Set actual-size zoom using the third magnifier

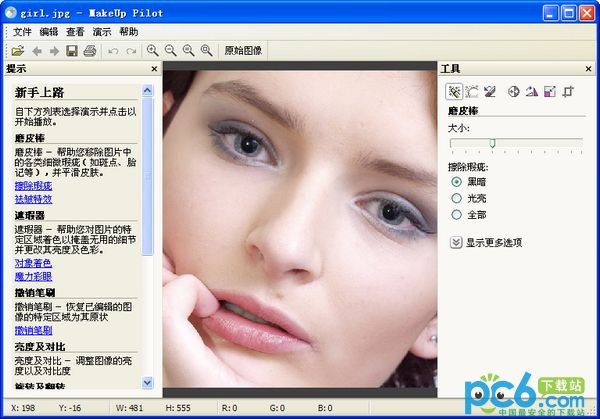pos(189,51)
